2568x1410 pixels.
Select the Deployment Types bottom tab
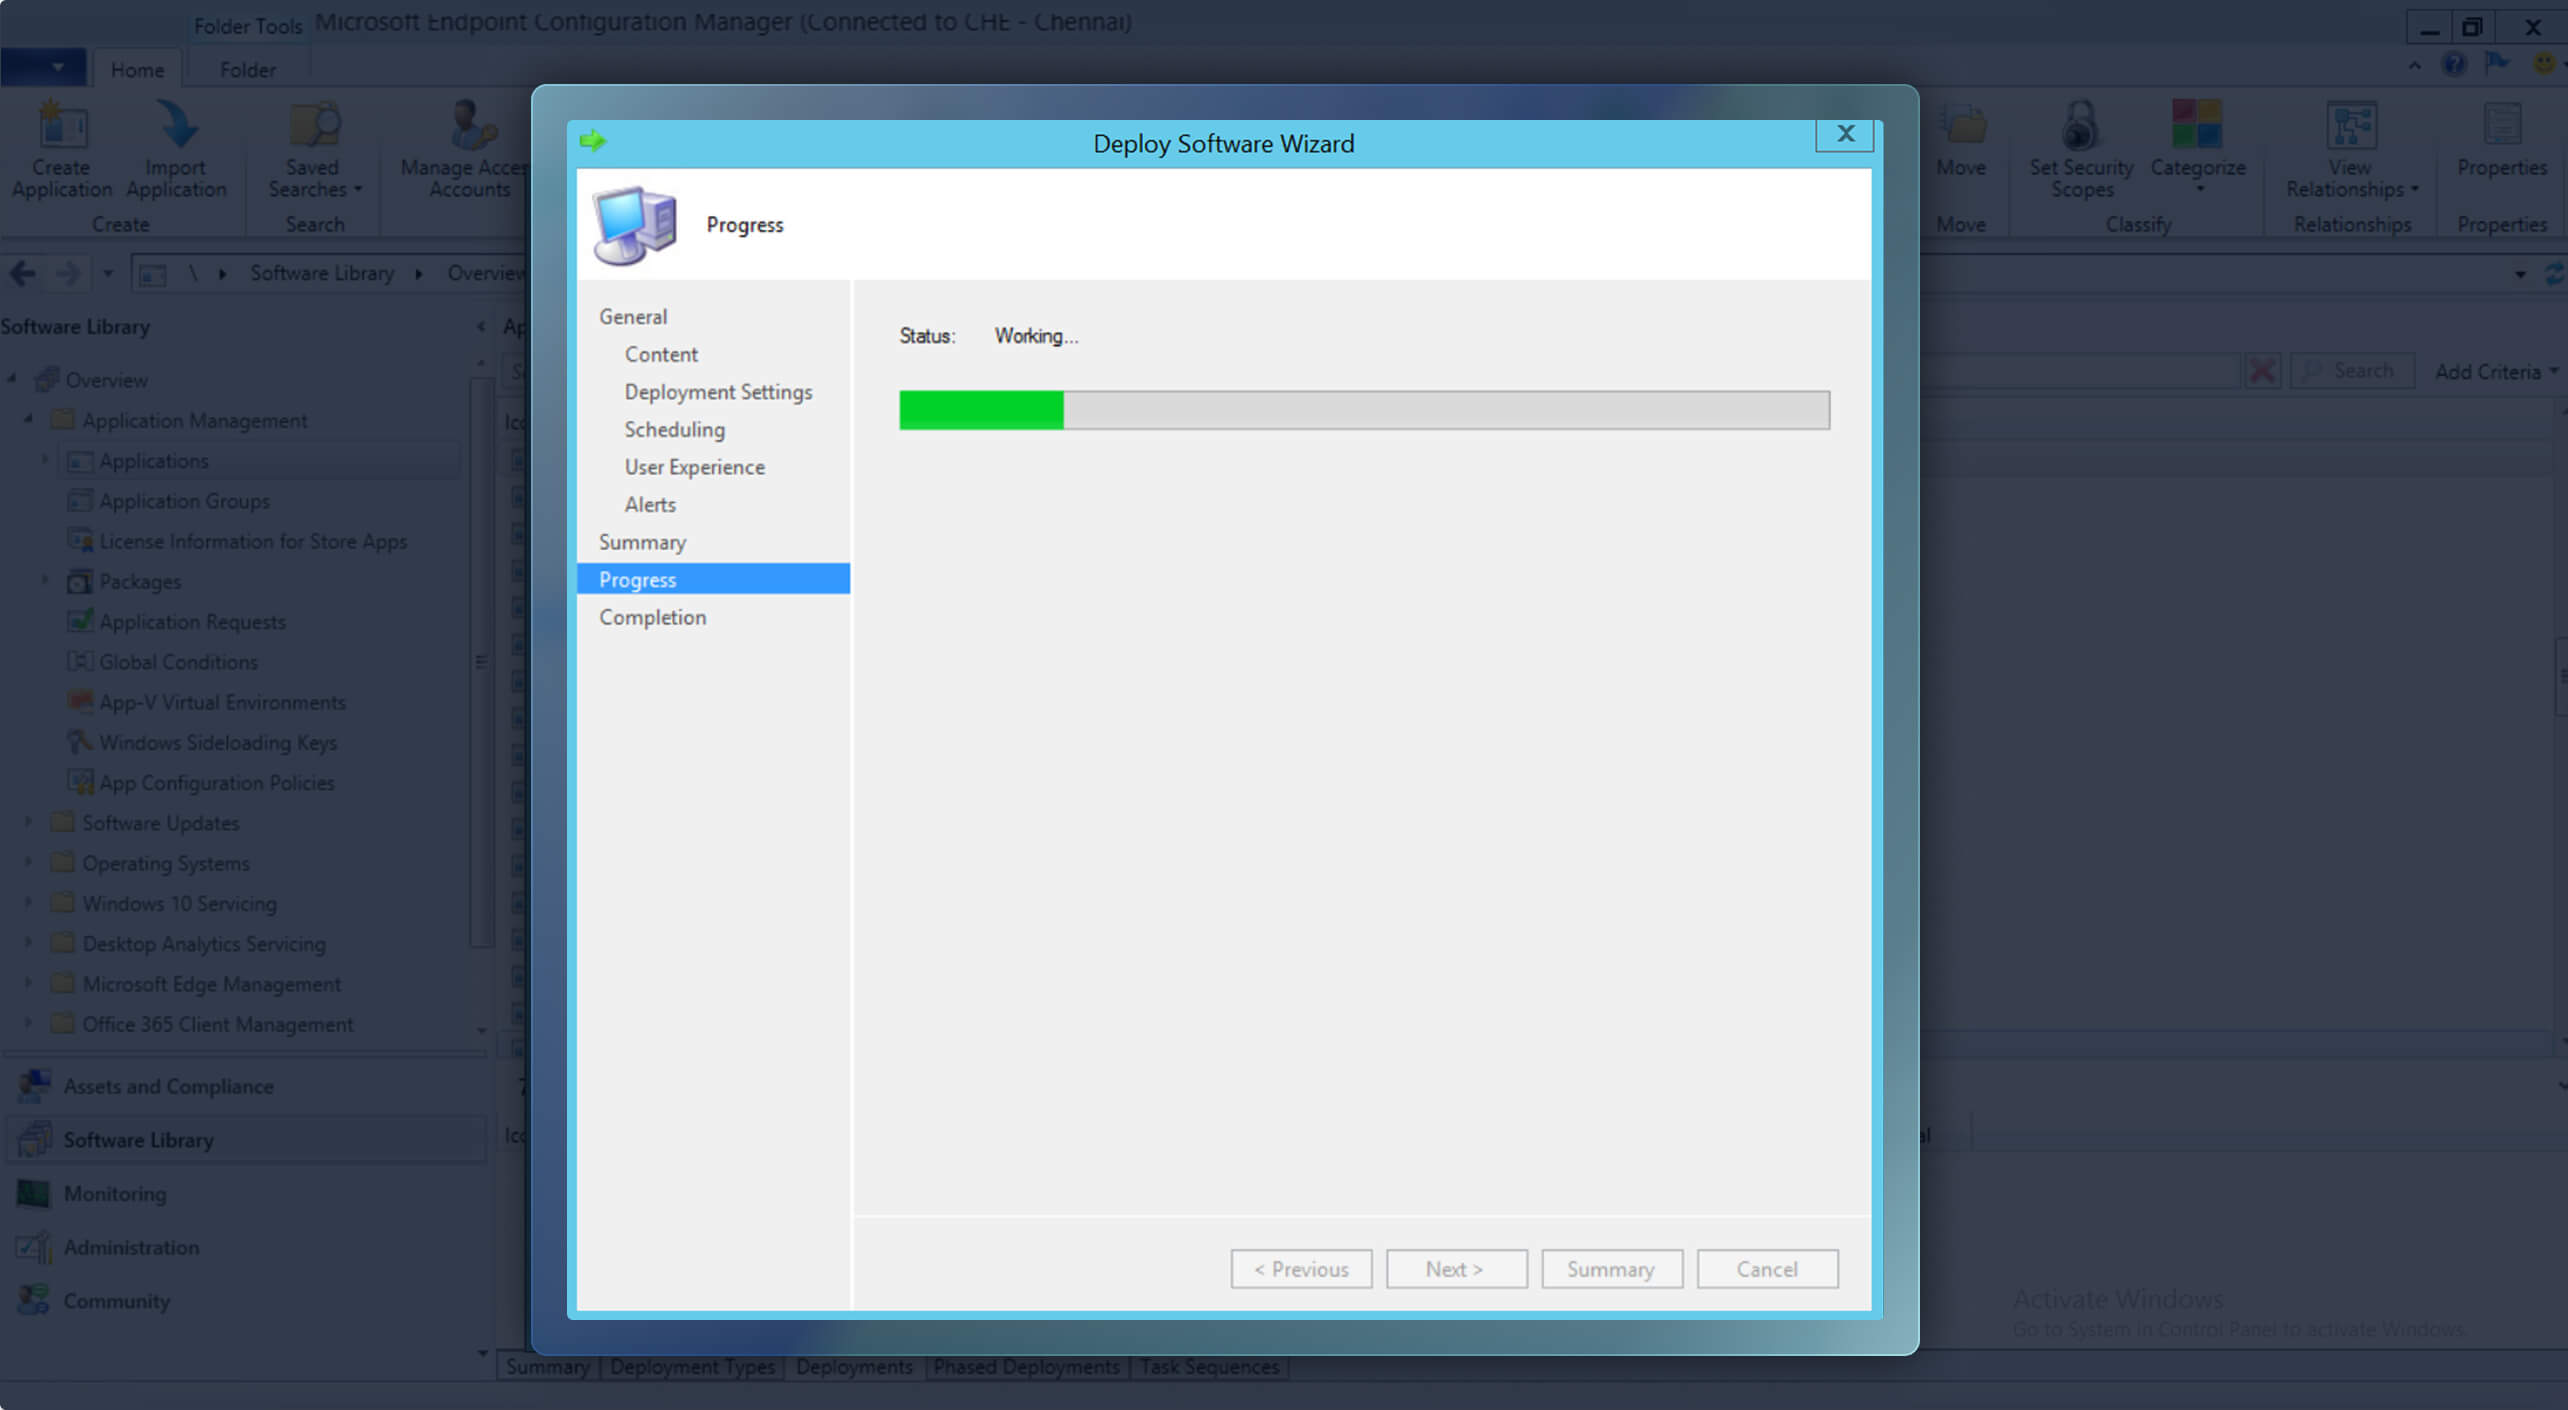pyautogui.click(x=692, y=1366)
